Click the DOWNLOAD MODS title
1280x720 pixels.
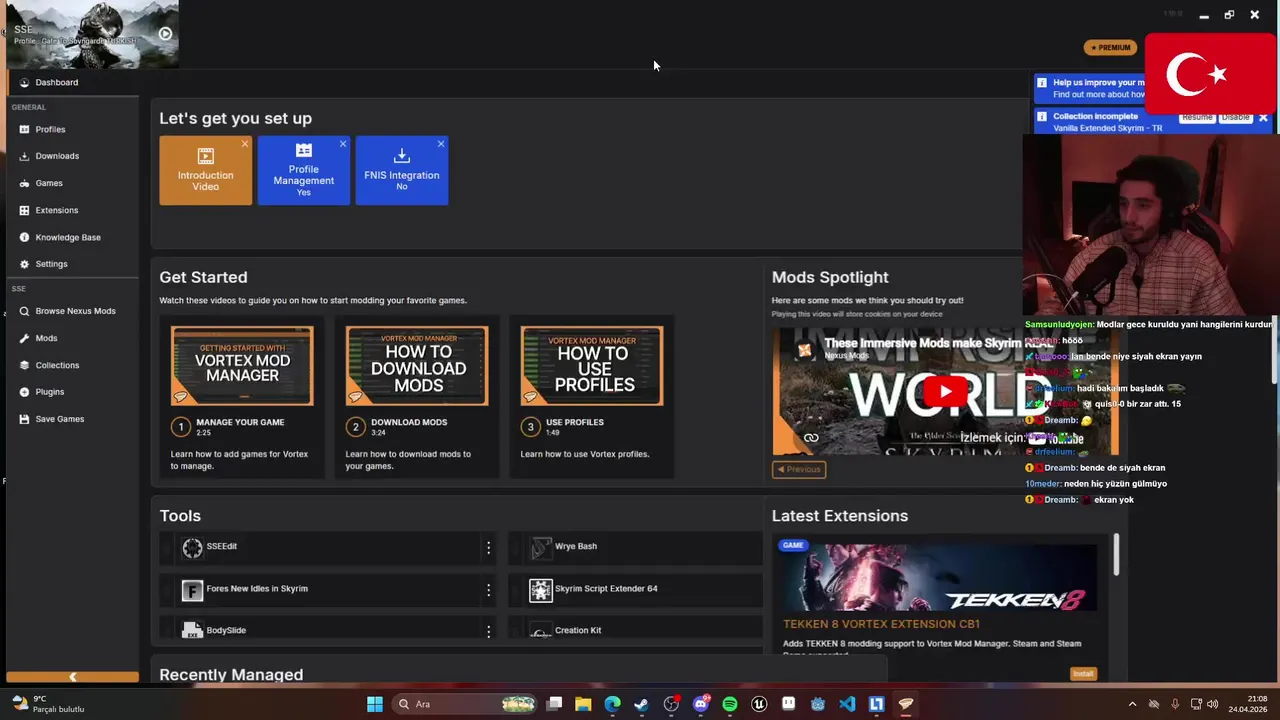(409, 422)
